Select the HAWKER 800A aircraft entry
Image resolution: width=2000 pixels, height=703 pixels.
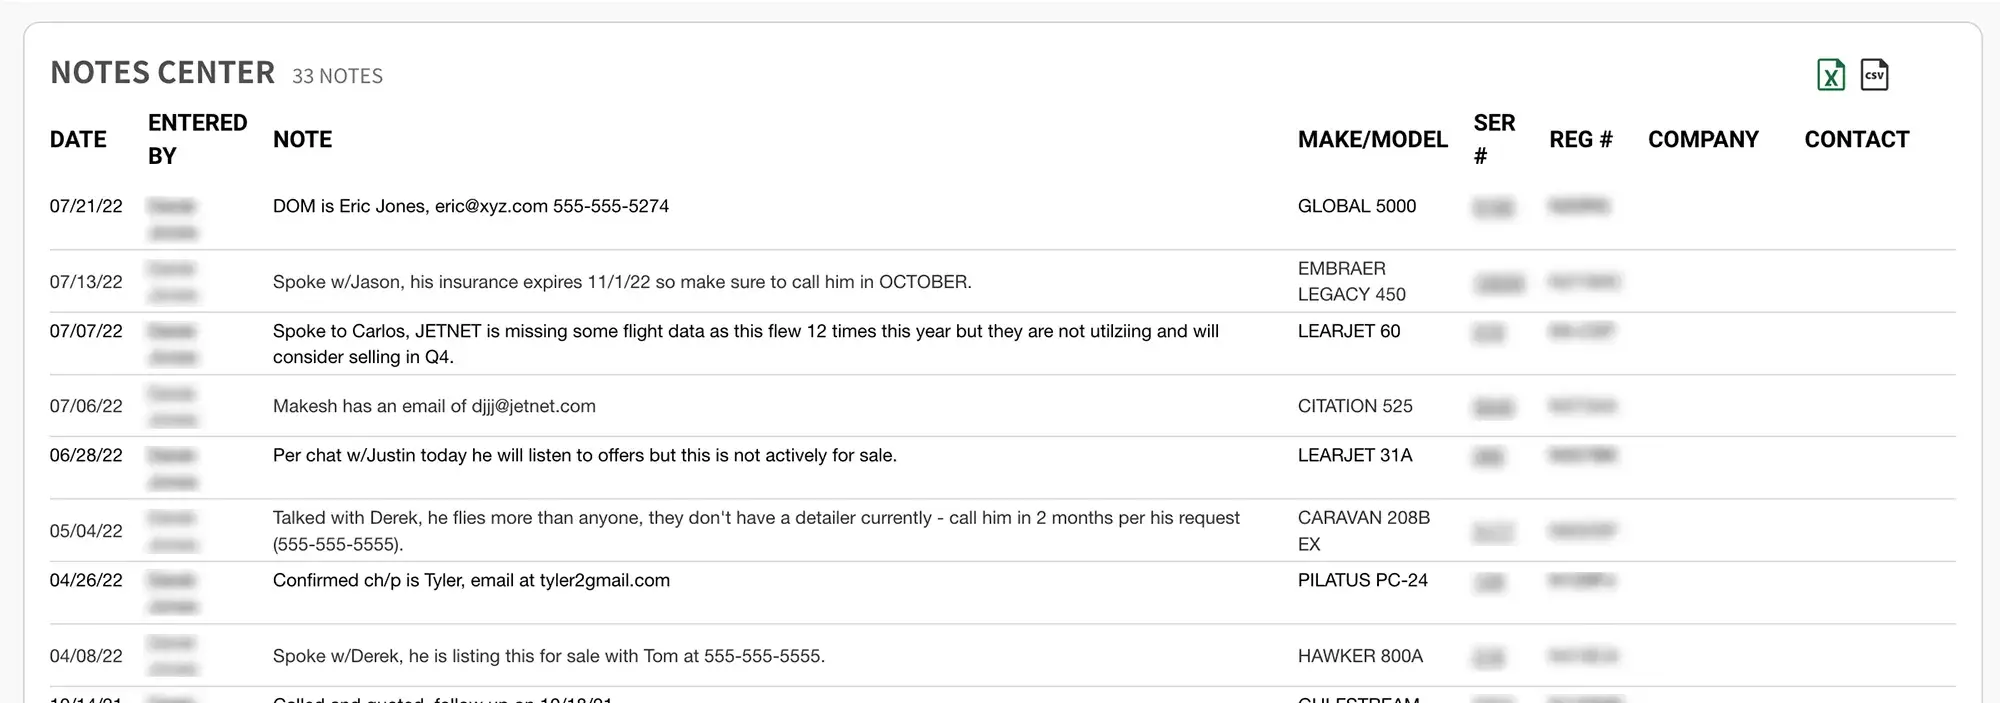pyautogui.click(x=1359, y=656)
